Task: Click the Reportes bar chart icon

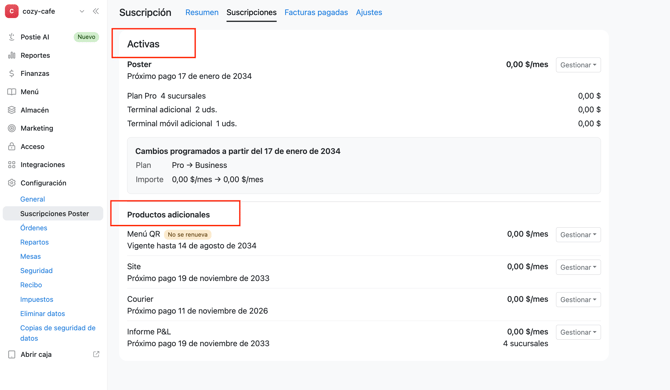Action: click(x=12, y=56)
